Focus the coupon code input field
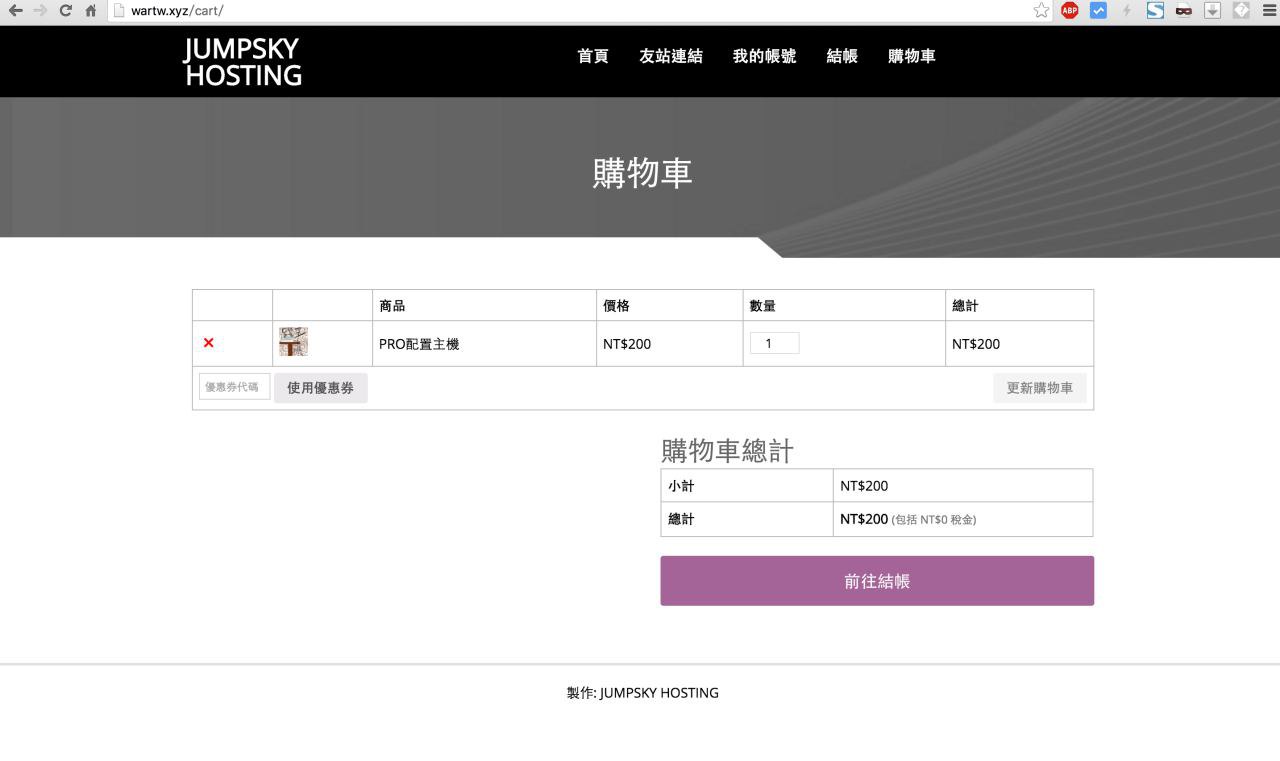 (234, 387)
